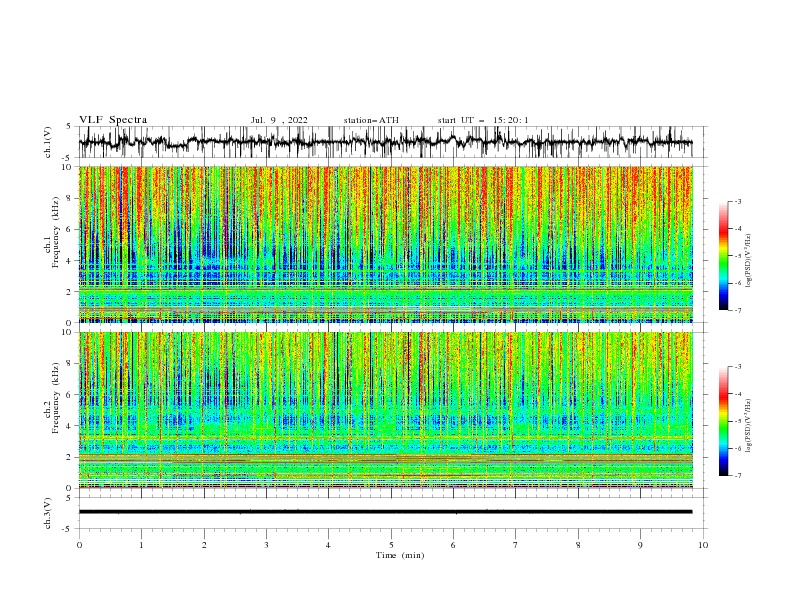
Task: Click the '-7' value on ch.2 colorbar
Action: (x=737, y=475)
